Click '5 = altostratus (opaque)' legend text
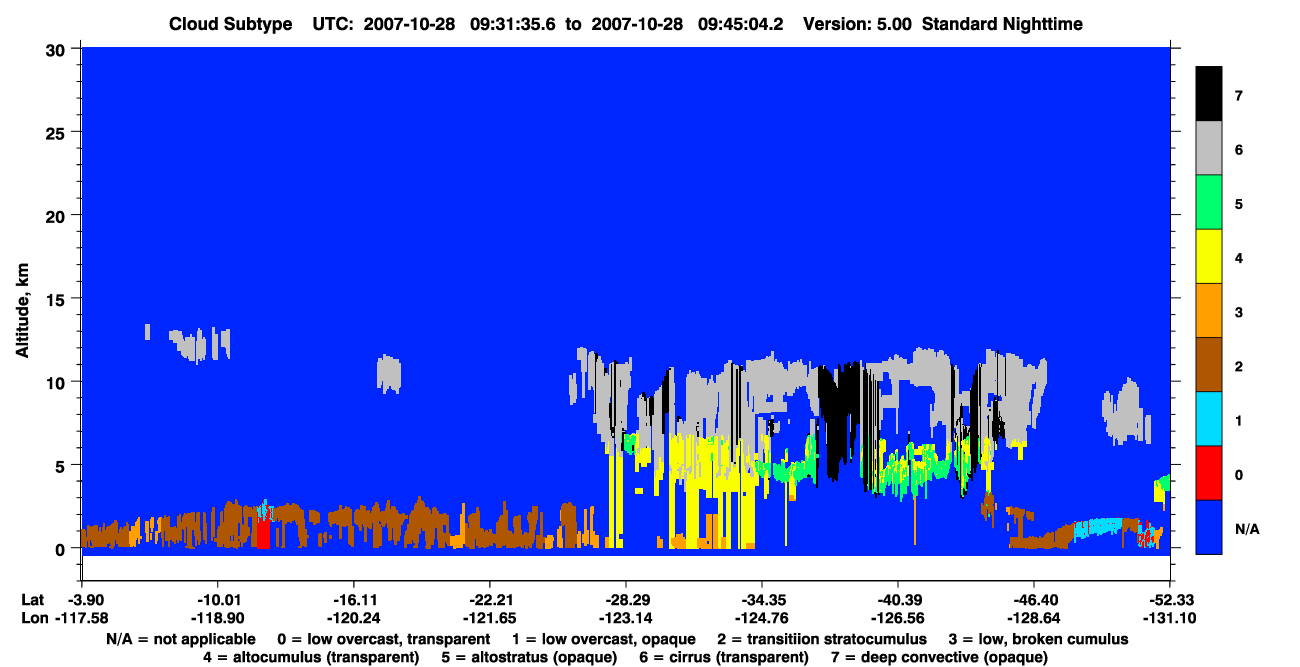 [x=527, y=657]
